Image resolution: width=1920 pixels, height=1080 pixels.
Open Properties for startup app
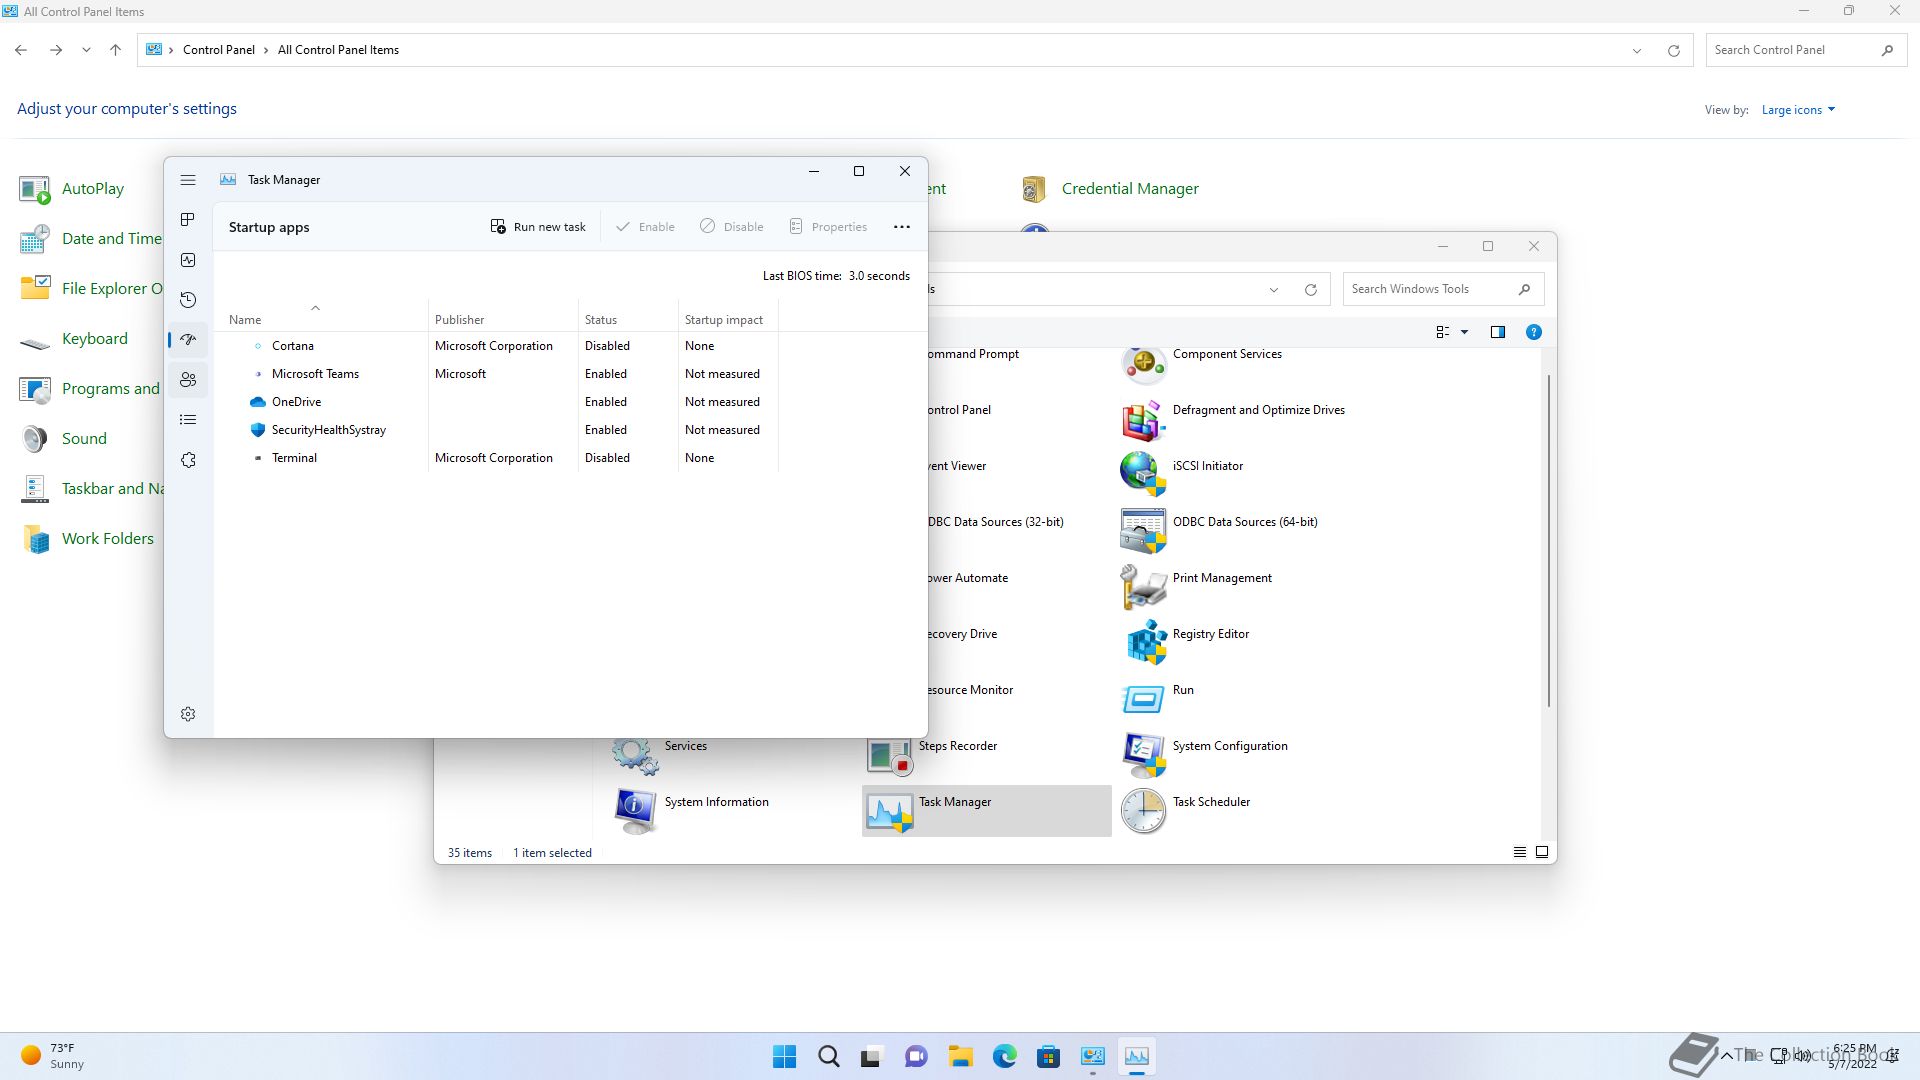click(828, 227)
